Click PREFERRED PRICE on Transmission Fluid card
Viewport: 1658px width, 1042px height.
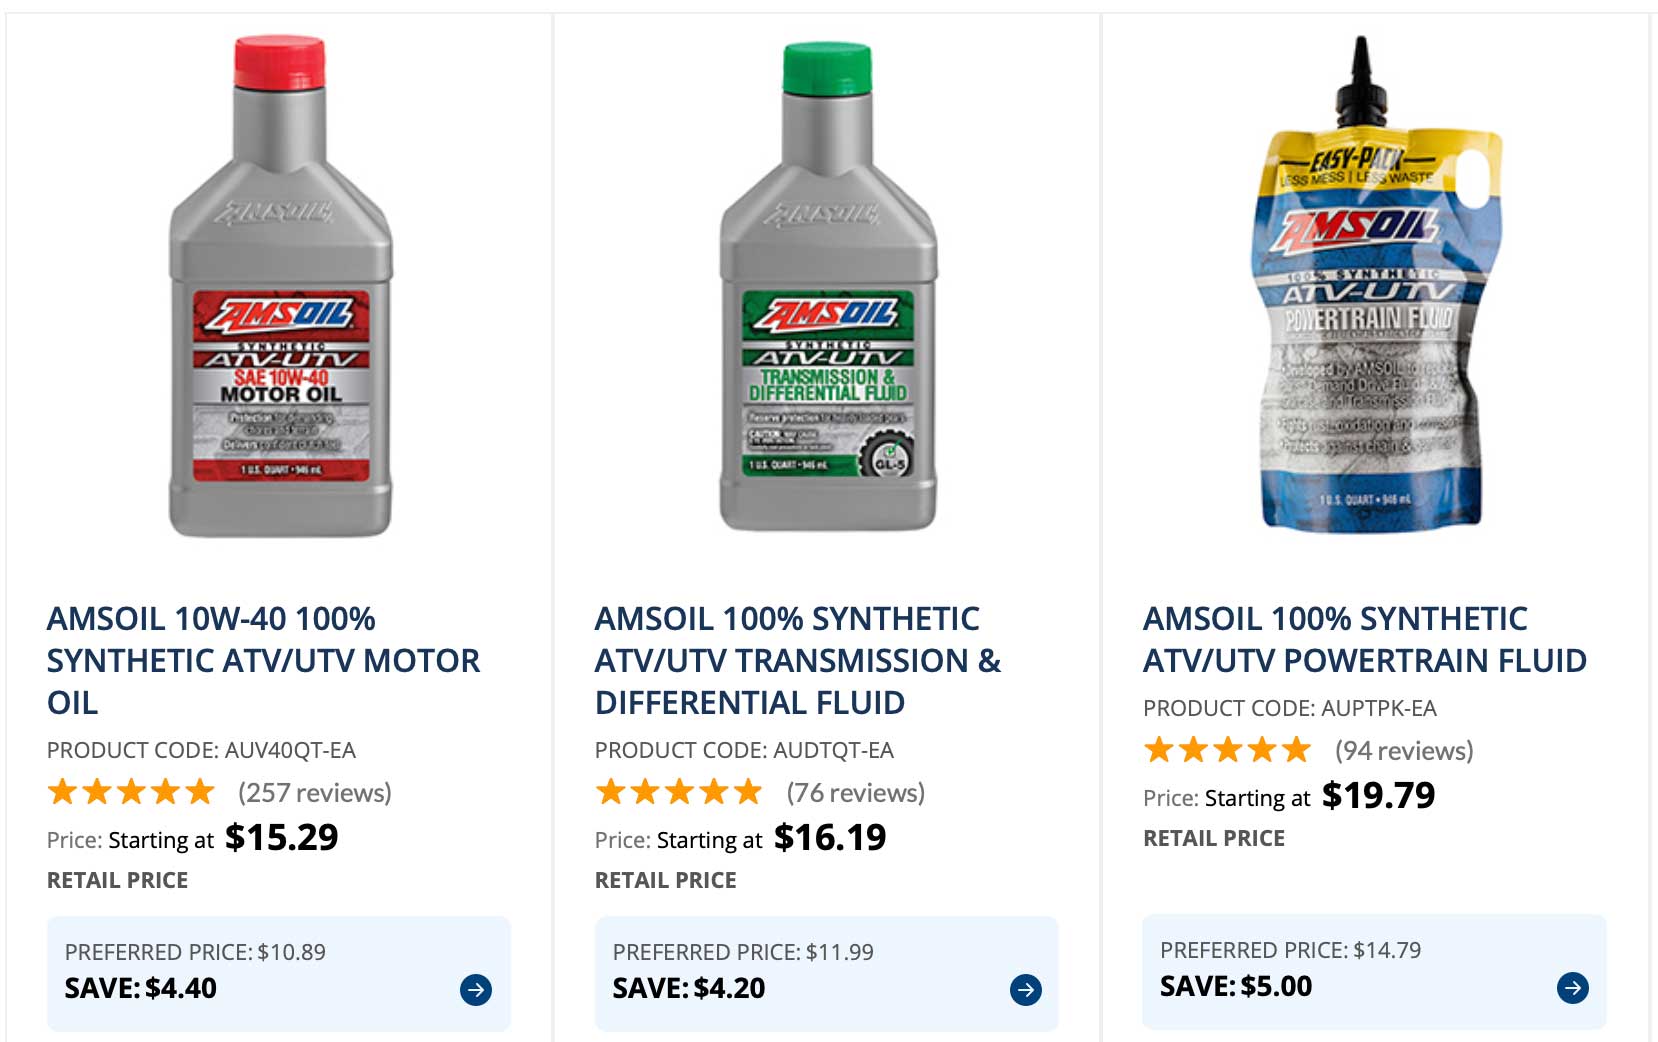(x=743, y=951)
